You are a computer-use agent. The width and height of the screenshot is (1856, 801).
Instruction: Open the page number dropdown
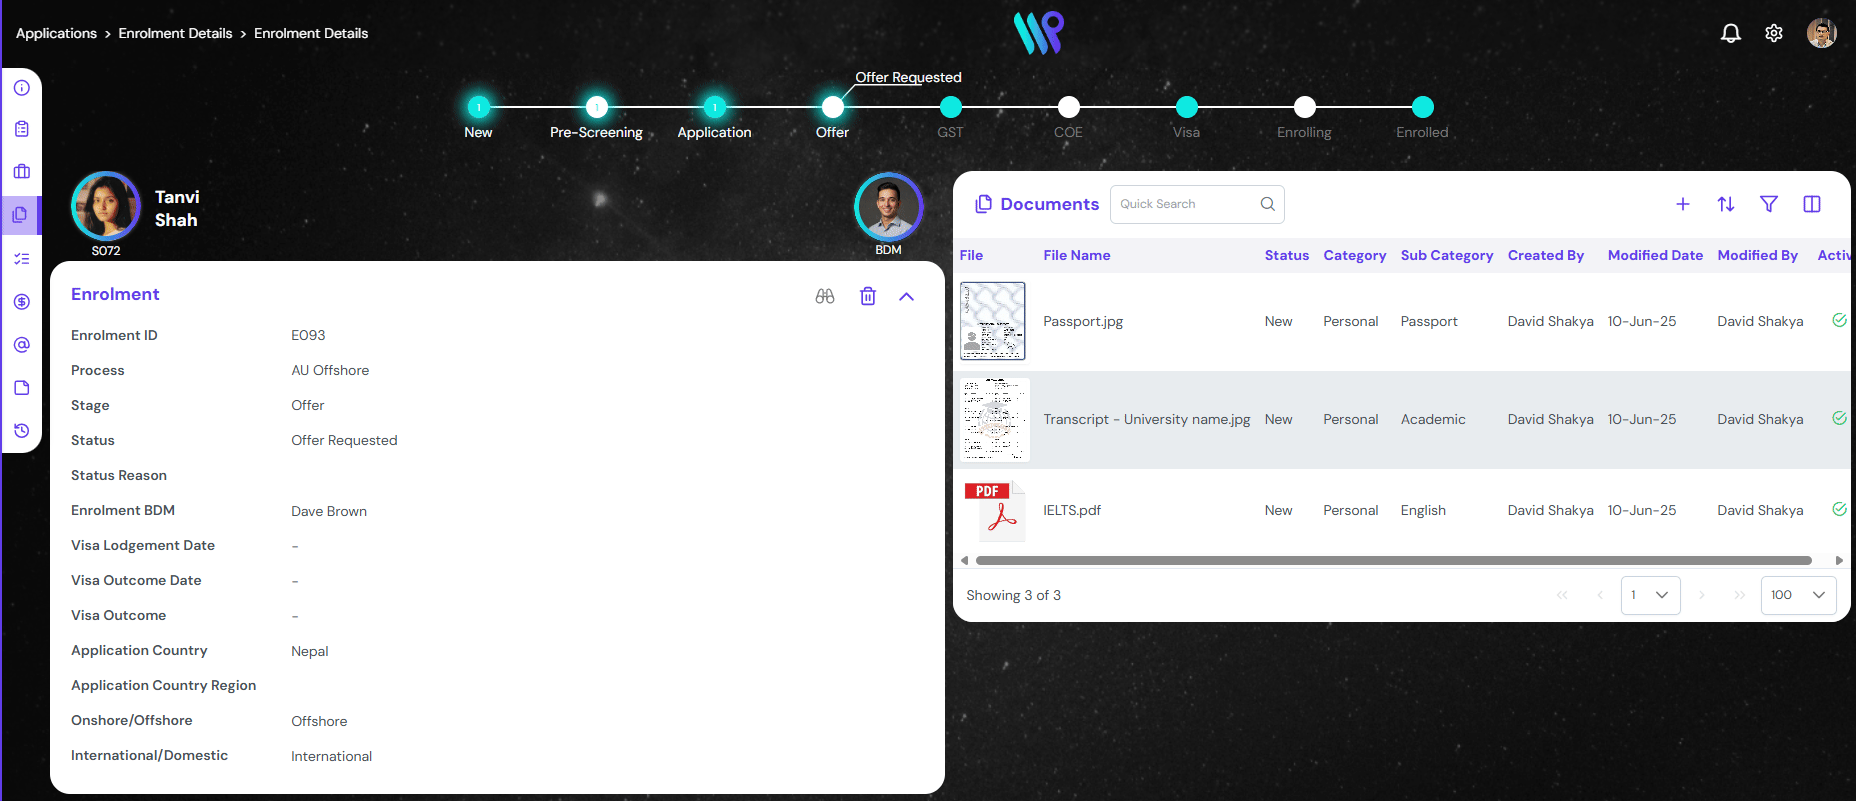(1650, 595)
